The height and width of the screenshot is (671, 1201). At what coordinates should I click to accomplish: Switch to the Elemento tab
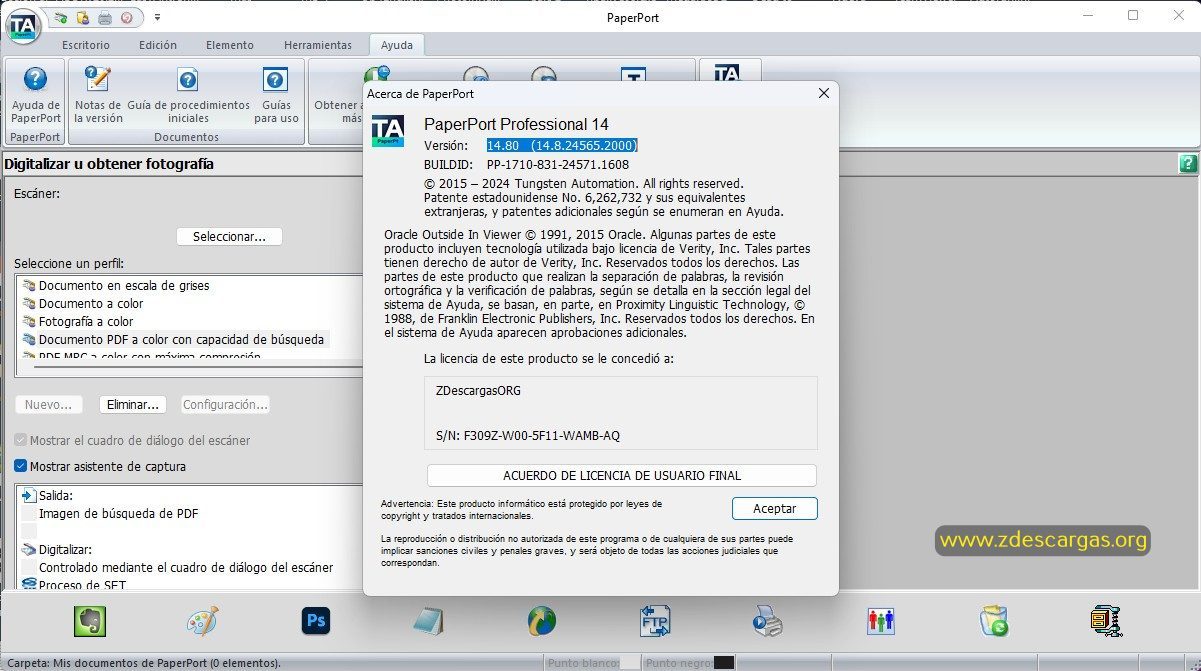pyautogui.click(x=230, y=45)
